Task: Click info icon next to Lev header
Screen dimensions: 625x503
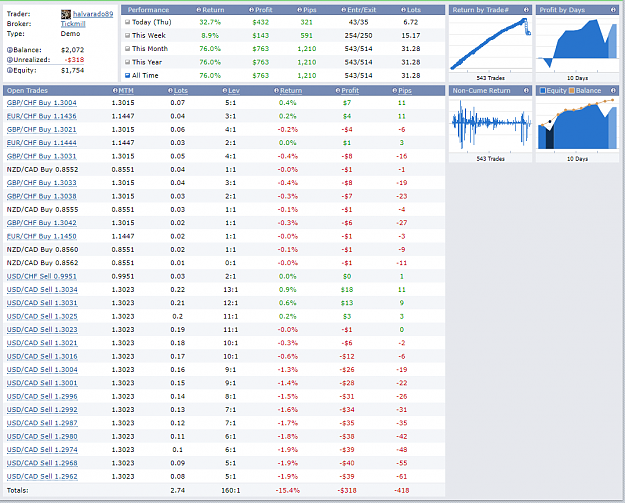Action: 225,90
